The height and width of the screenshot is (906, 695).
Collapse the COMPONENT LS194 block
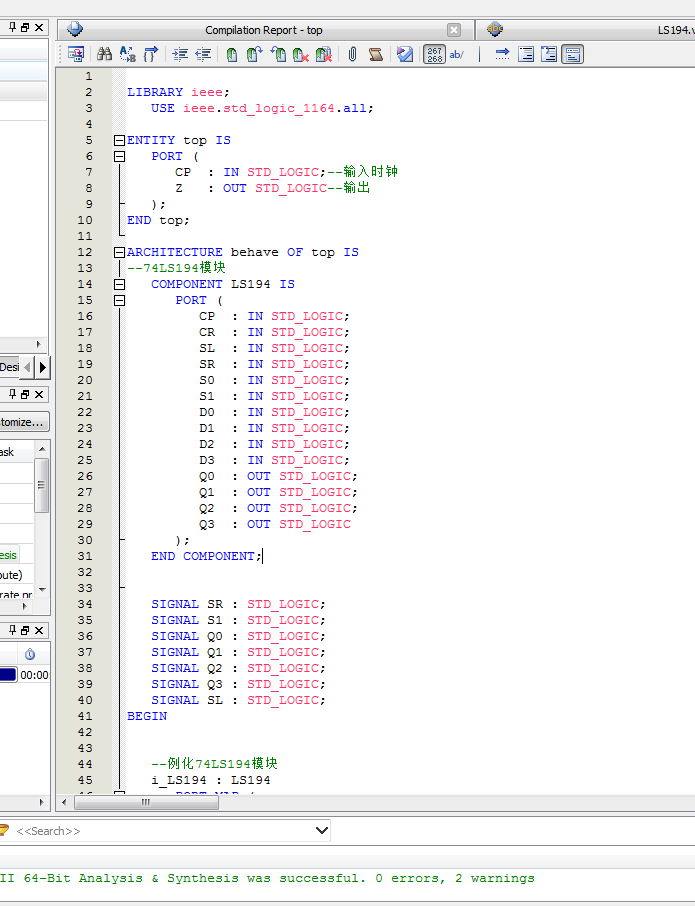[x=120, y=284]
